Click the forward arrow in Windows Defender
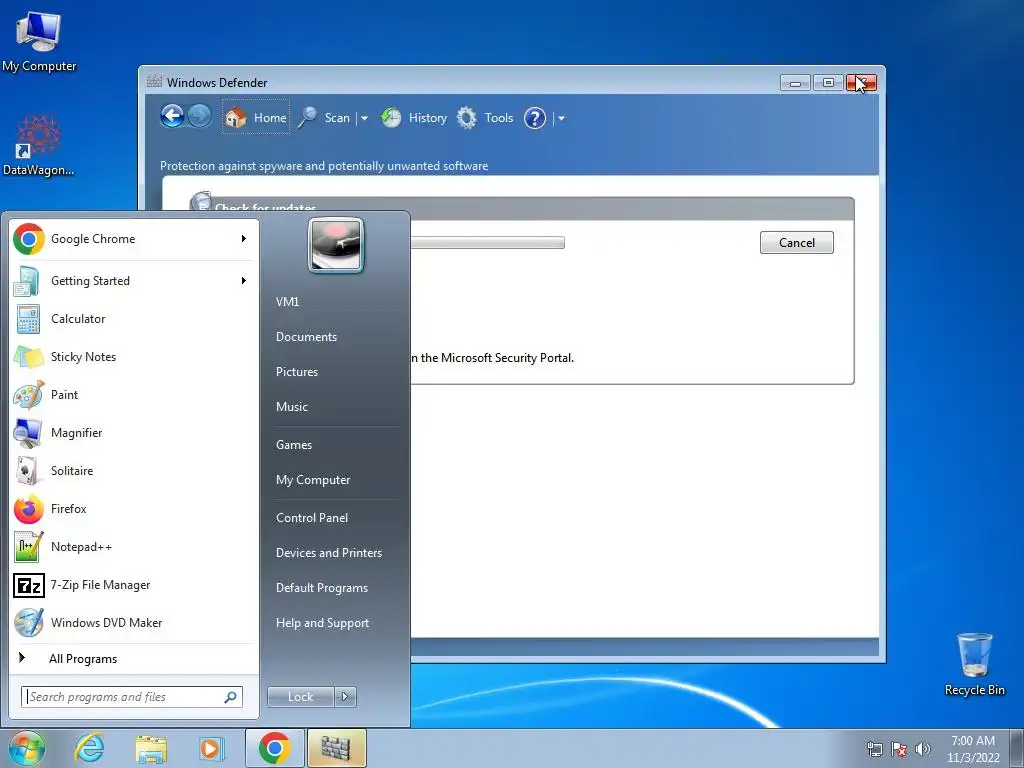 (x=200, y=117)
